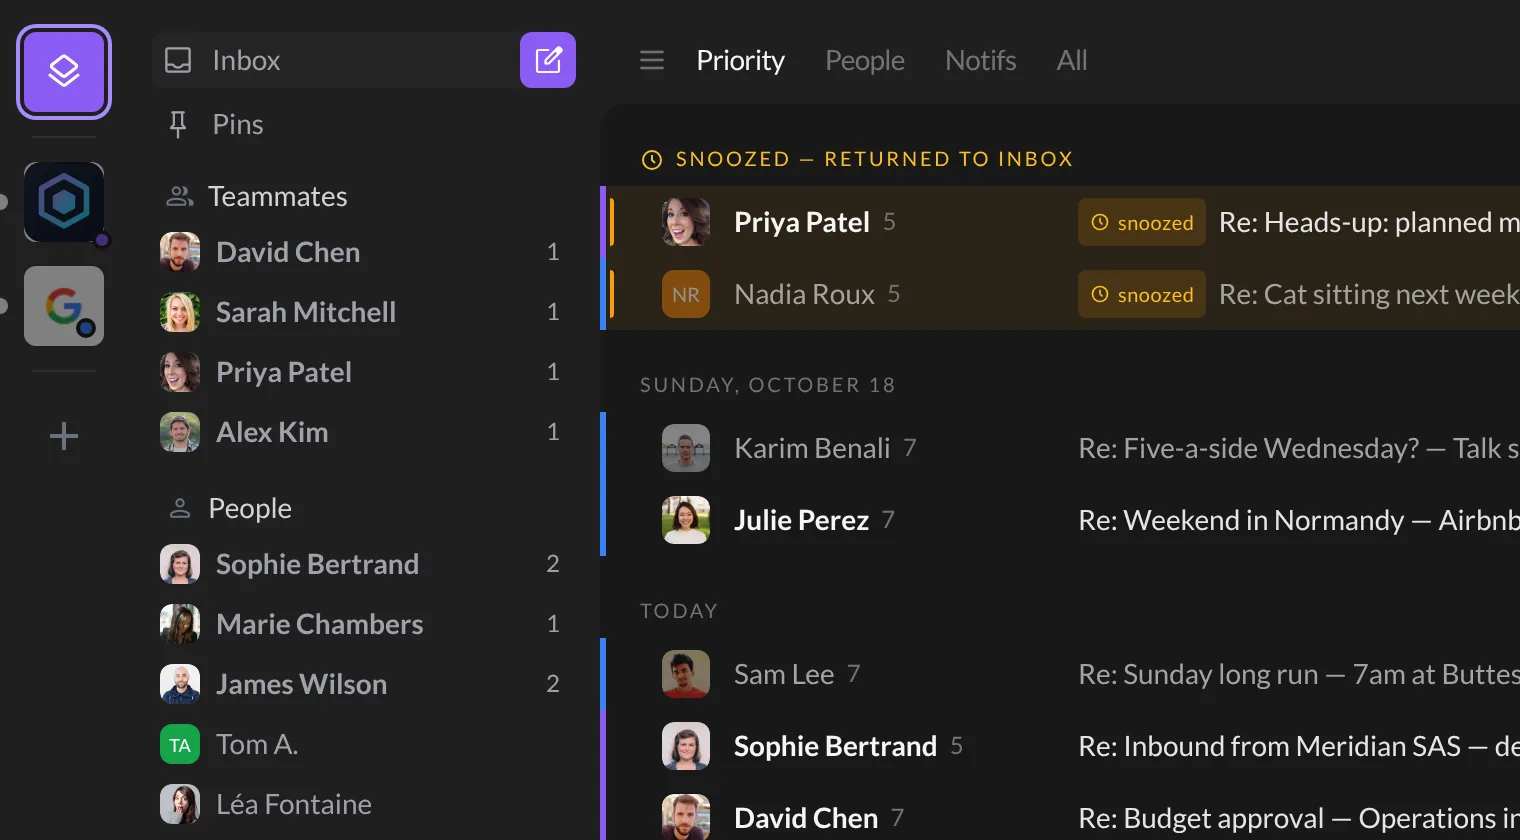Screen dimensions: 1520x840
Task: Click the green TA avatar for Tom A.
Action: pos(180,744)
